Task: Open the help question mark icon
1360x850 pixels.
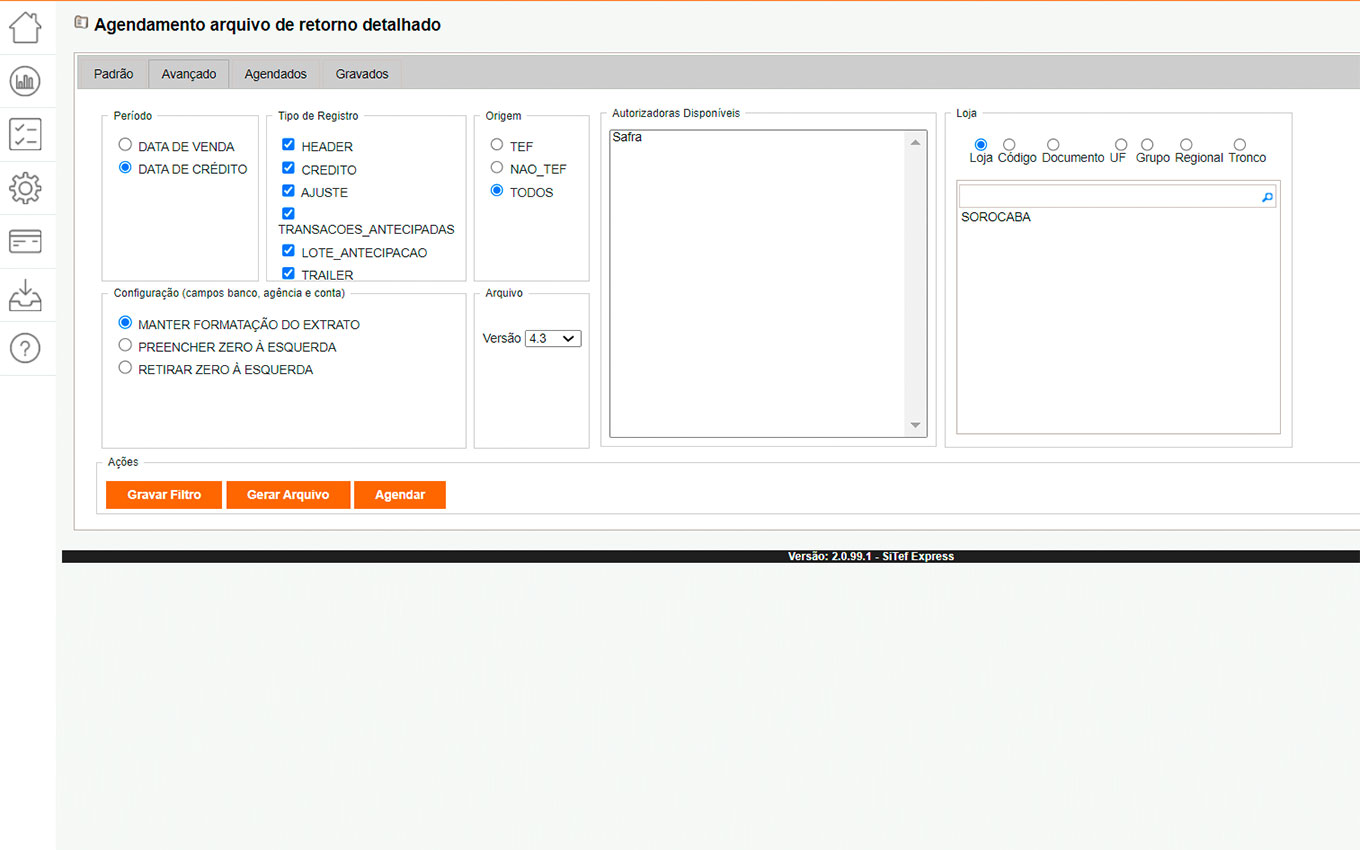Action: click(x=25, y=348)
